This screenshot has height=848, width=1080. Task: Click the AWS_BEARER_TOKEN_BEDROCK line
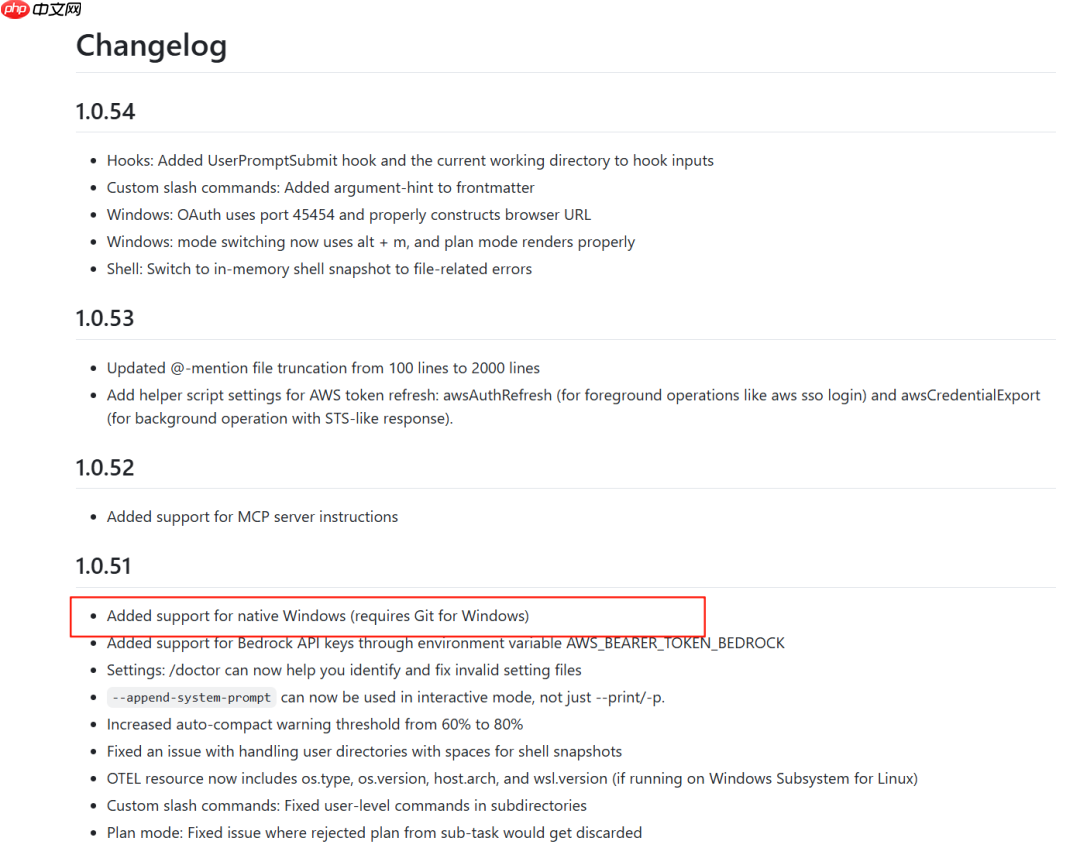click(446, 643)
